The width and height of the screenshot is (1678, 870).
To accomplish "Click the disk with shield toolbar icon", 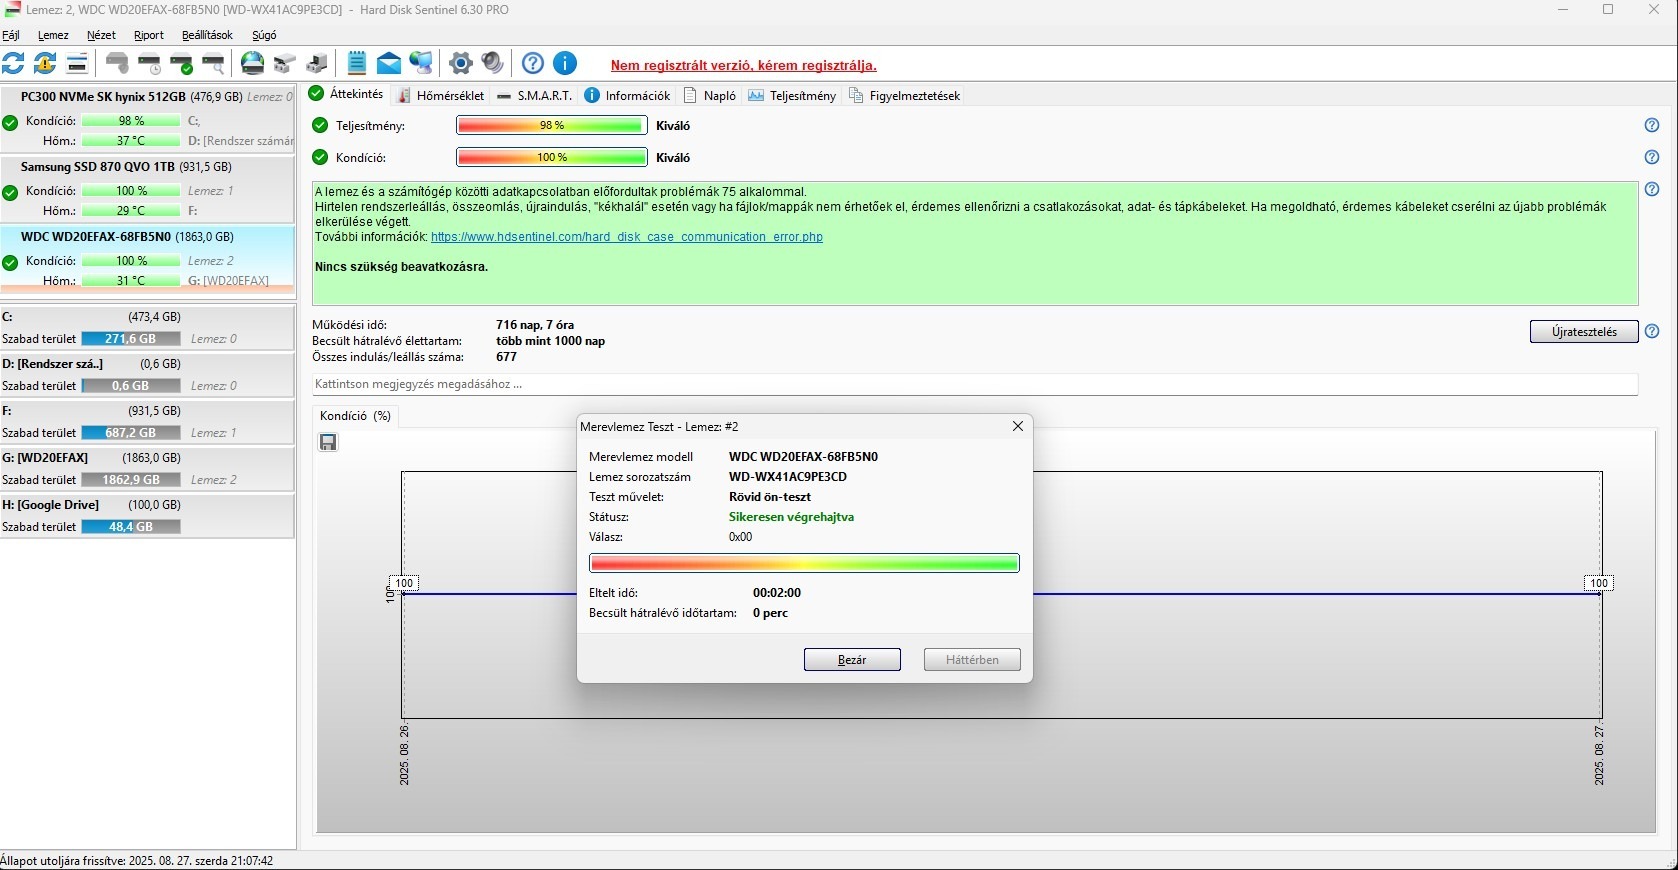I will click(x=117, y=63).
